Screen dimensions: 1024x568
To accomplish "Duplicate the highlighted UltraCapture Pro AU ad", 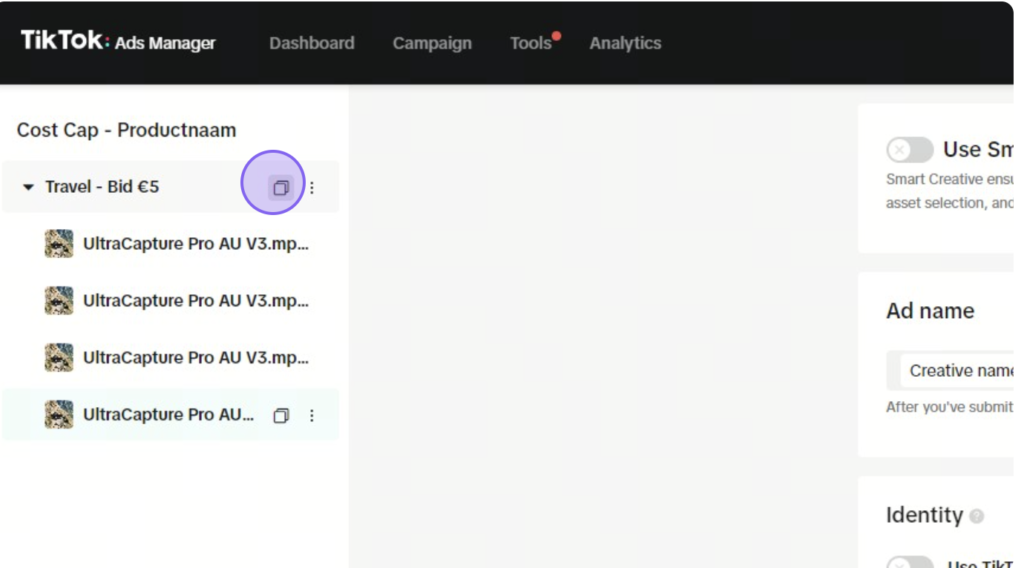I will coord(281,415).
